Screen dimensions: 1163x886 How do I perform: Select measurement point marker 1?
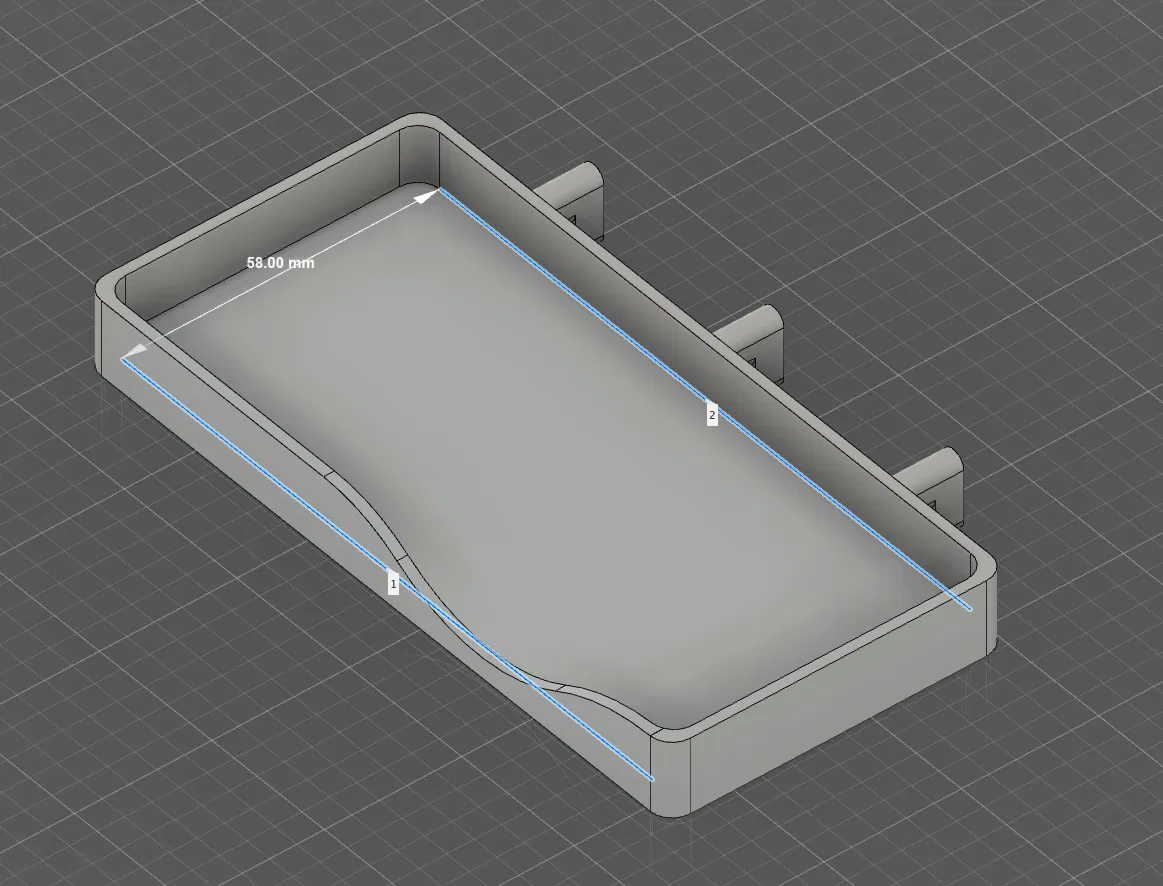tap(393, 583)
